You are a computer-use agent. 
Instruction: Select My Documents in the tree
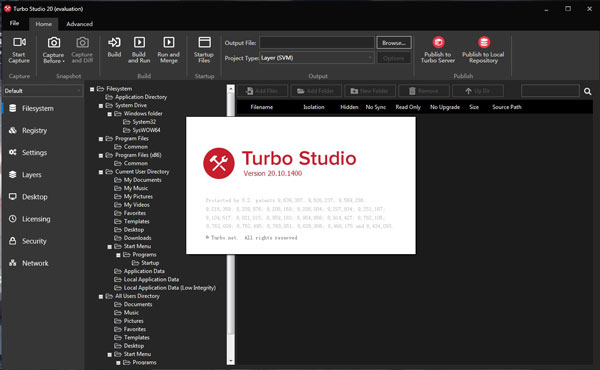tap(142, 180)
